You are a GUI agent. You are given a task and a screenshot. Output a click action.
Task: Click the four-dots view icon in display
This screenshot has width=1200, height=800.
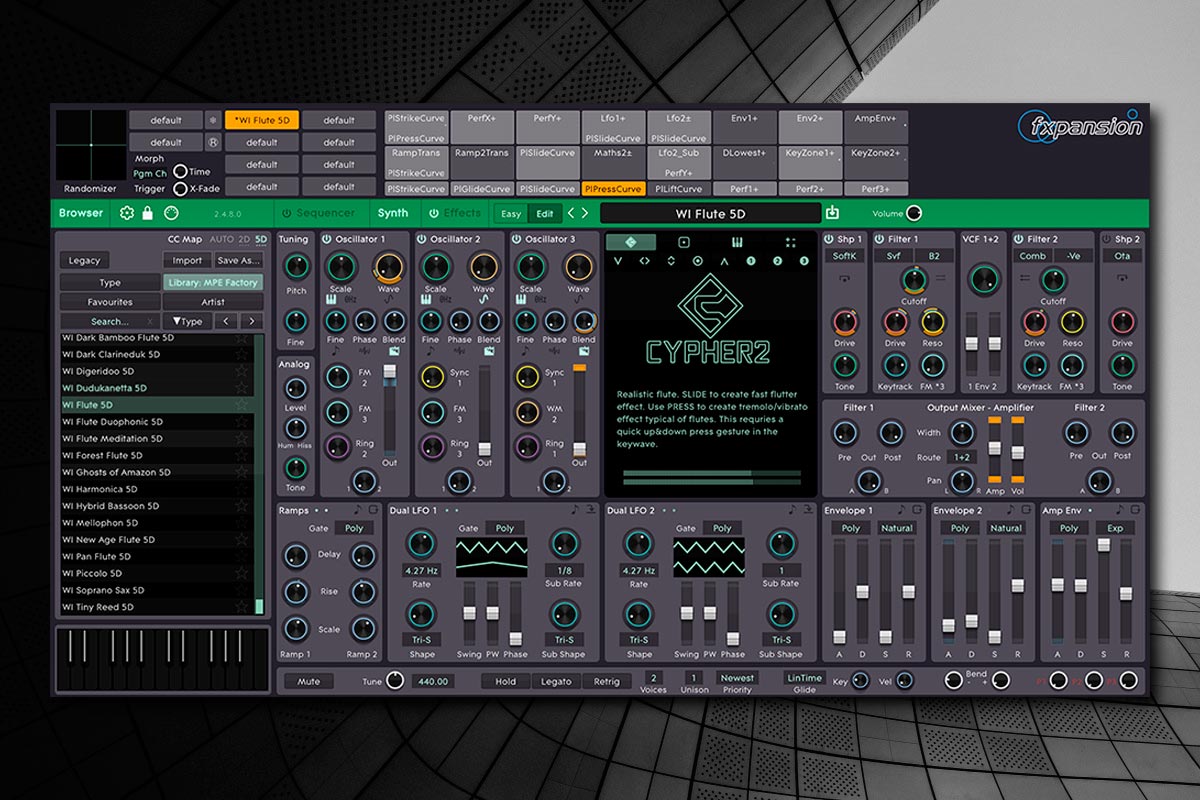[x=791, y=242]
